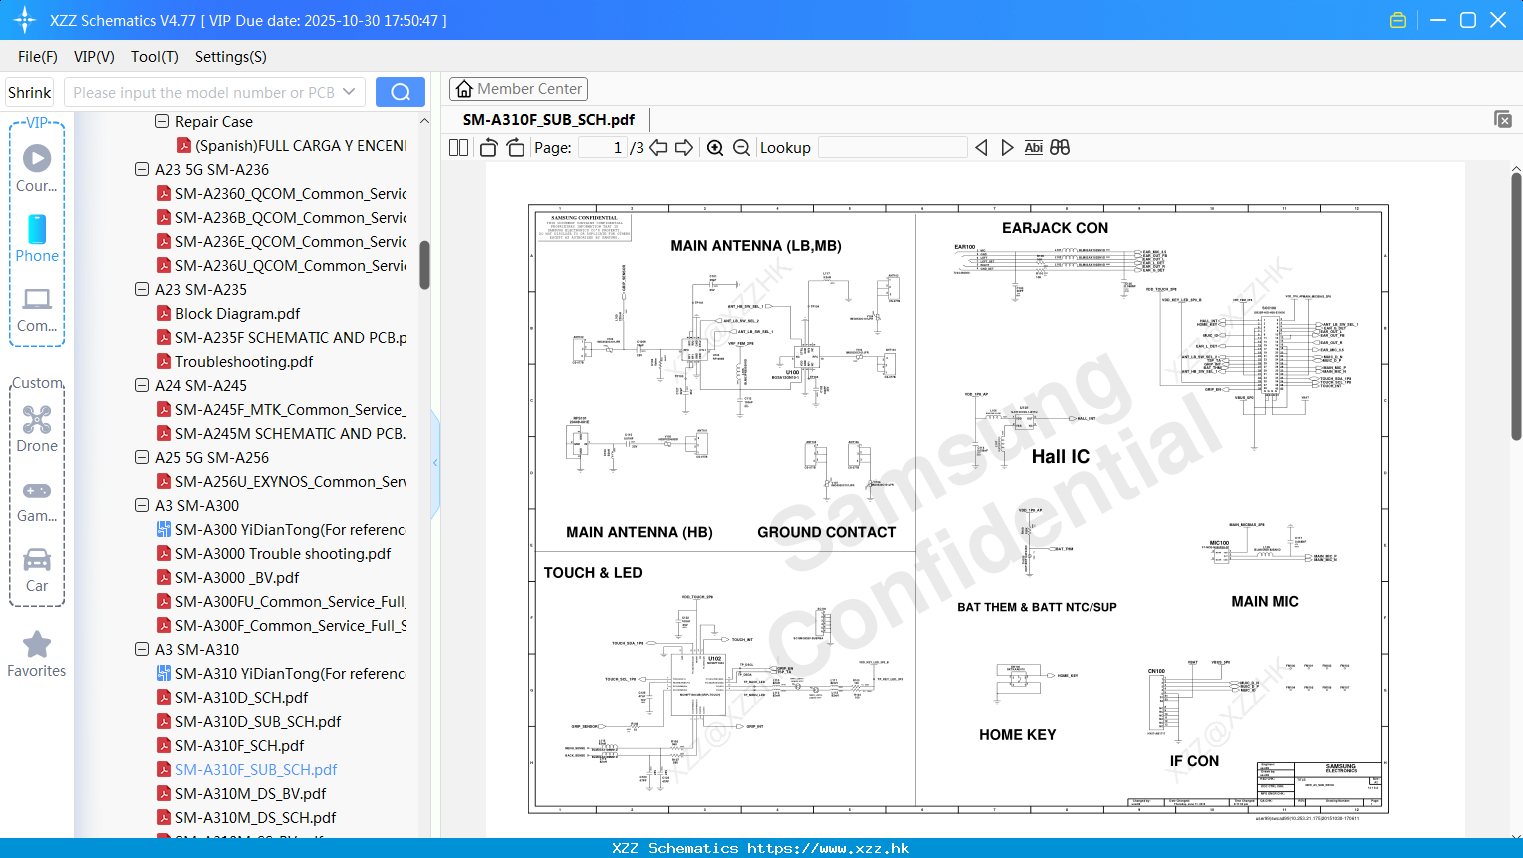Viewport: 1523px width, 858px height.
Task: Go to next page arrow
Action: 684,147
